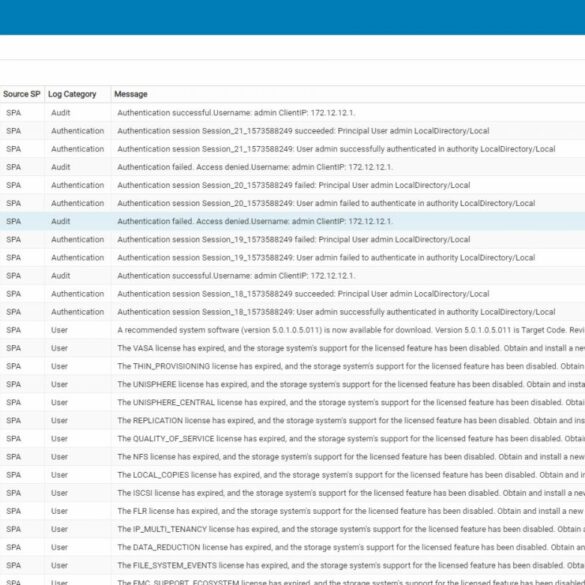Select the REPLICATION license expired message

tap(351, 420)
